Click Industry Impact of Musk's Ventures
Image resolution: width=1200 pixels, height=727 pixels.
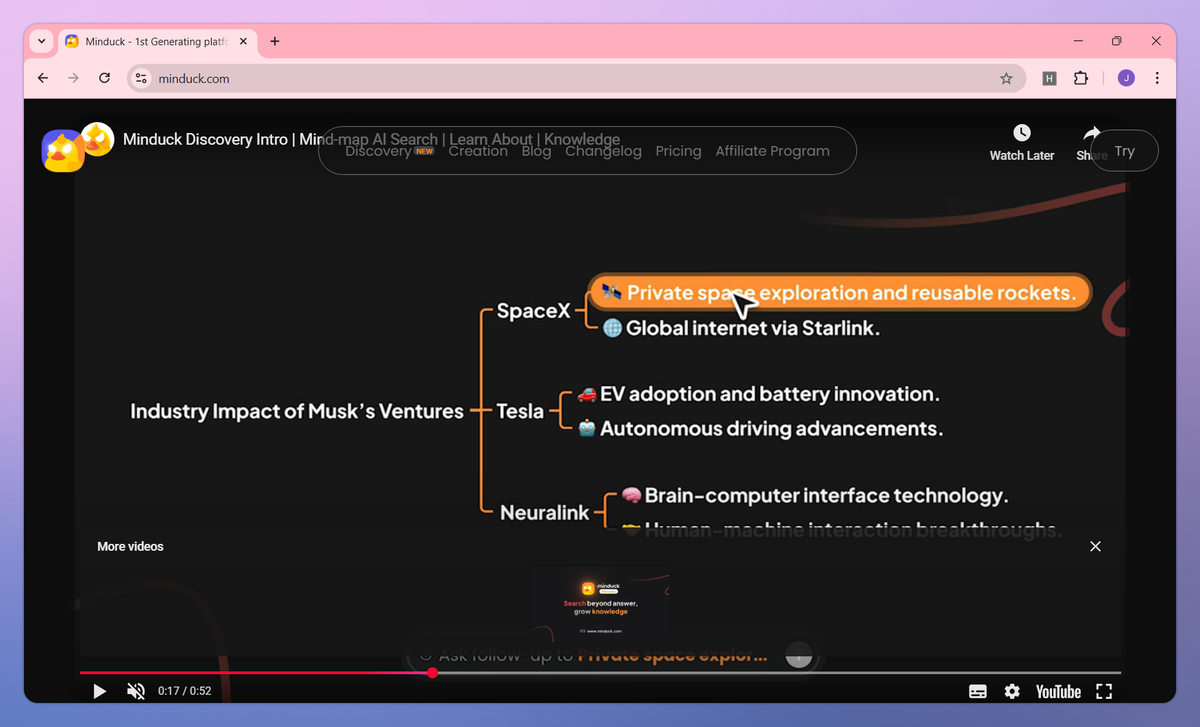pos(297,411)
